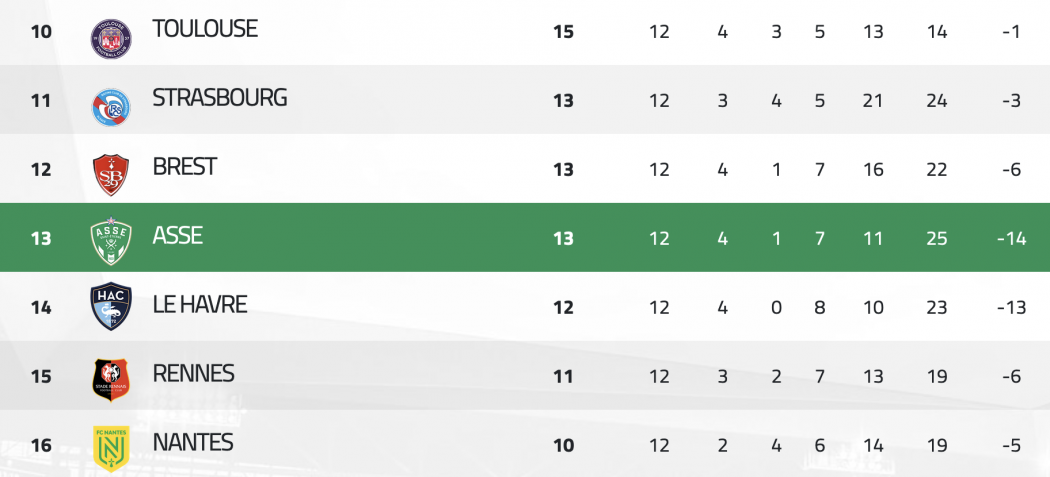Image resolution: width=1050 pixels, height=477 pixels.
Task: Open the STRASBOURG team name
Action: pos(220,98)
